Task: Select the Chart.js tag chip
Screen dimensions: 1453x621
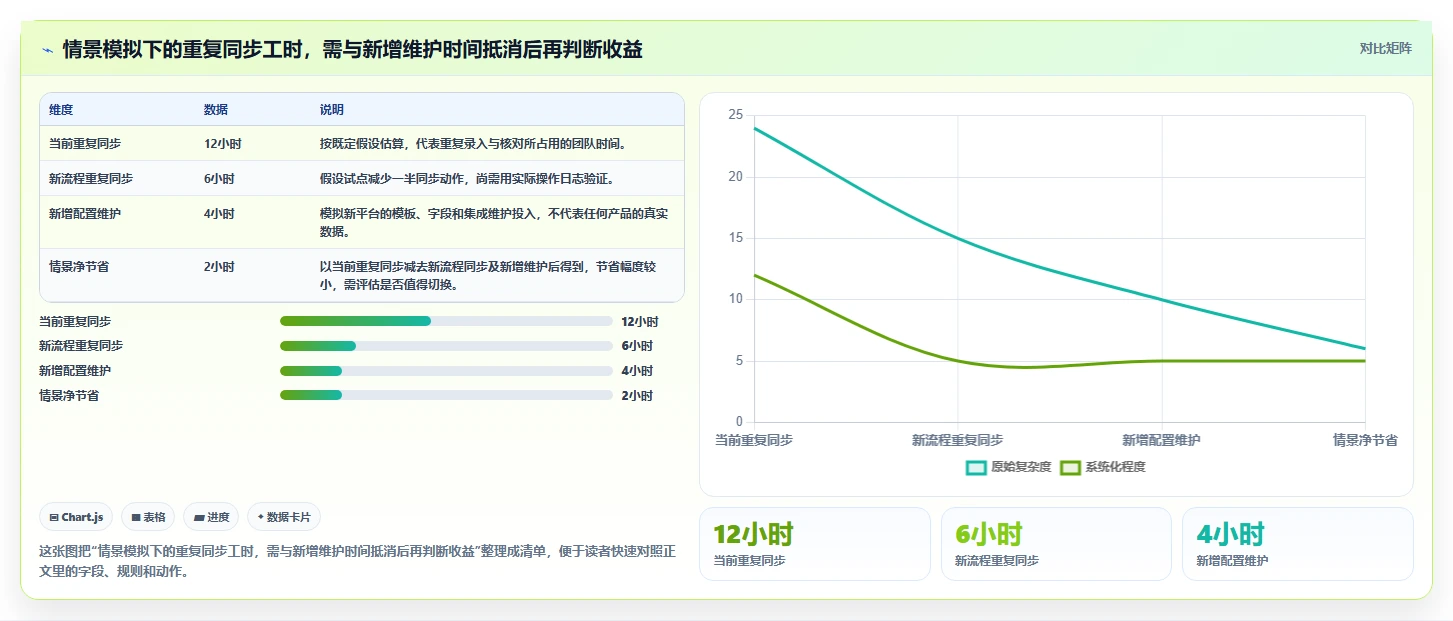Action: click(x=77, y=517)
